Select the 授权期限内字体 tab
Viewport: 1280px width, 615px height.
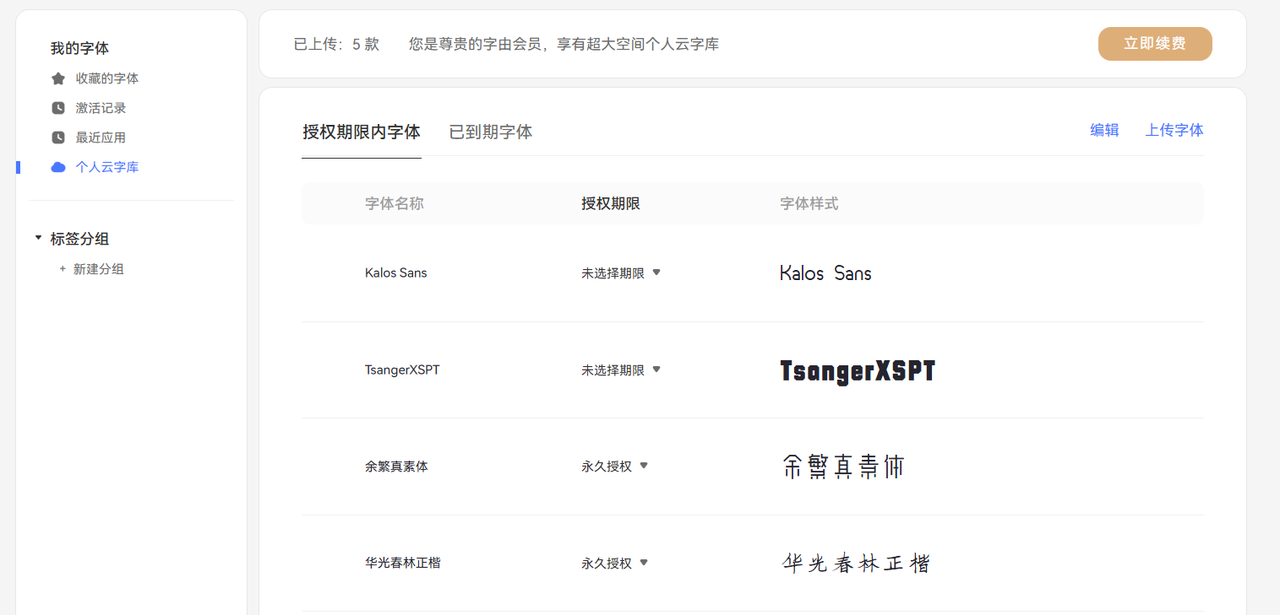361,132
